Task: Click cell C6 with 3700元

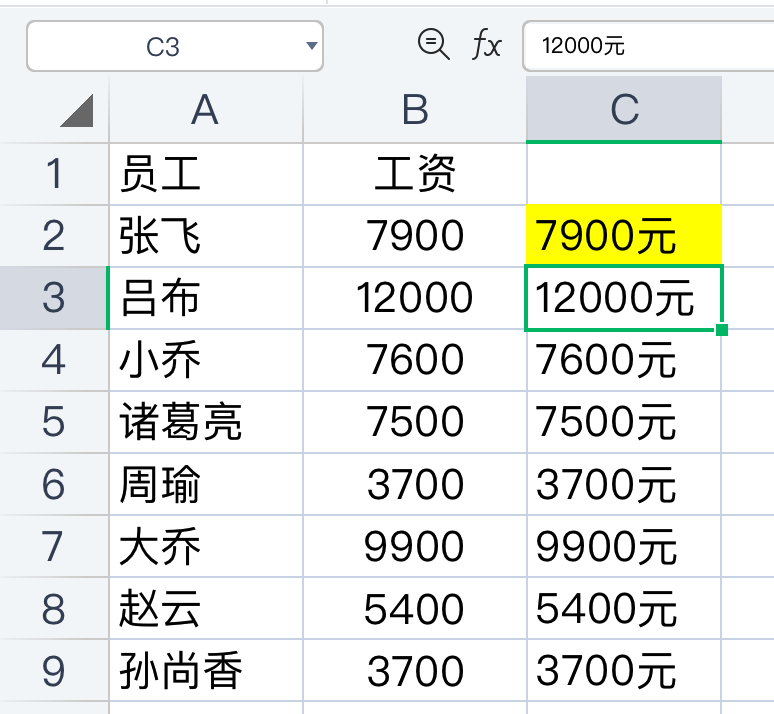Action: (x=624, y=484)
